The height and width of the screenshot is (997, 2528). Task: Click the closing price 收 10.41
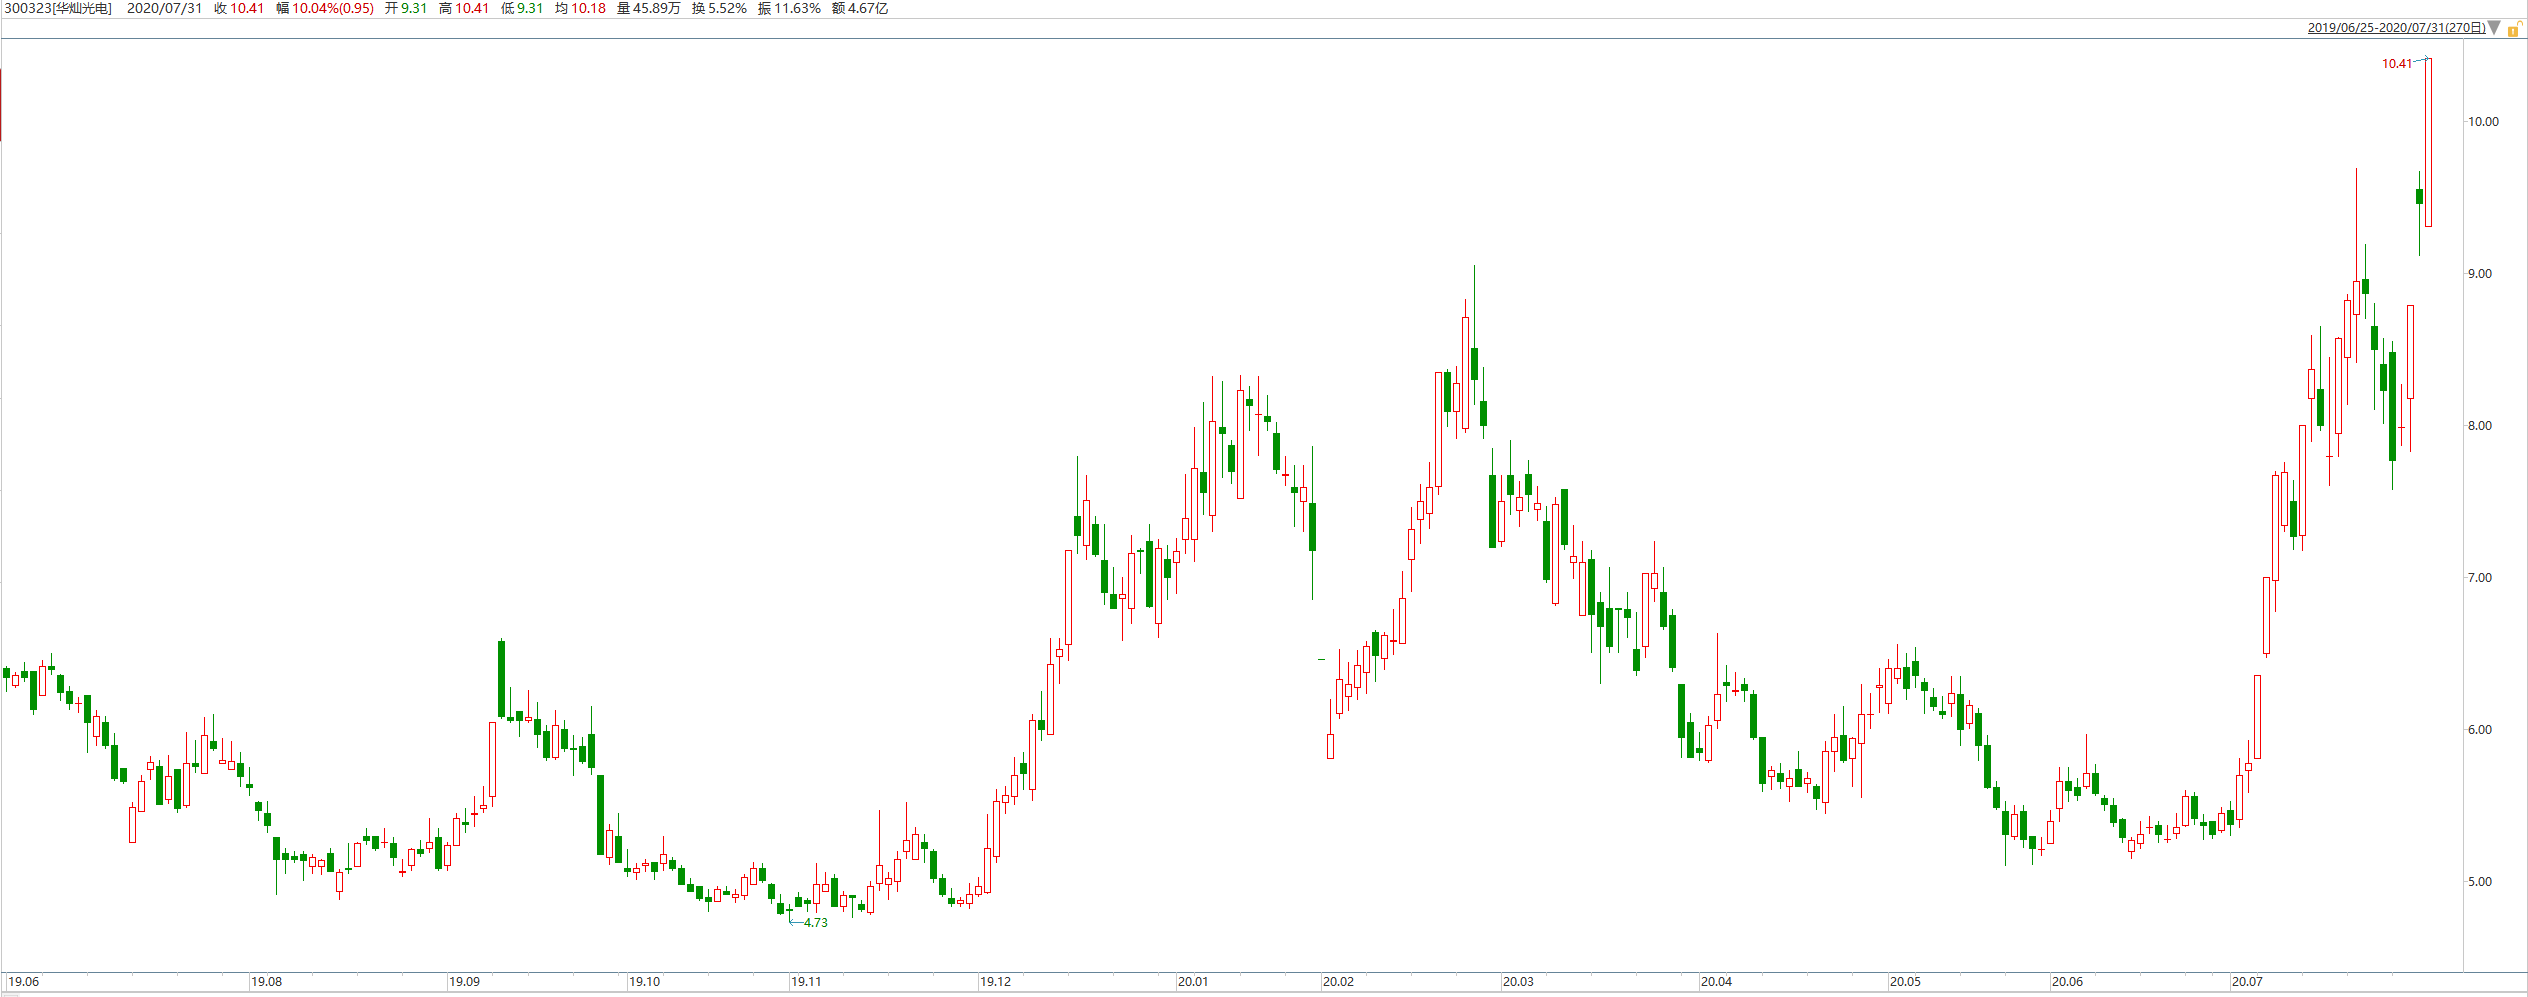click(239, 8)
